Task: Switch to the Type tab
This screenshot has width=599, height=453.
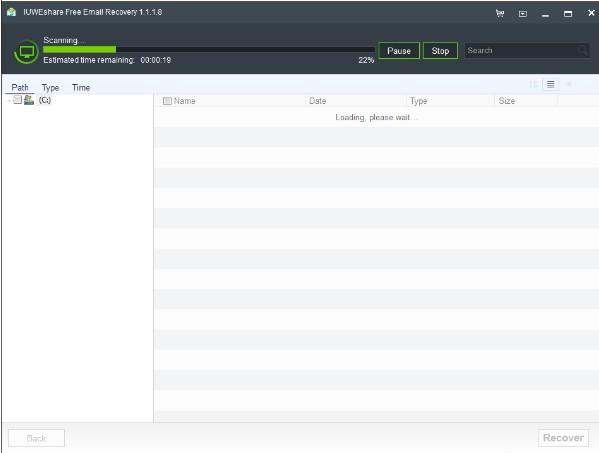Action: (50, 88)
